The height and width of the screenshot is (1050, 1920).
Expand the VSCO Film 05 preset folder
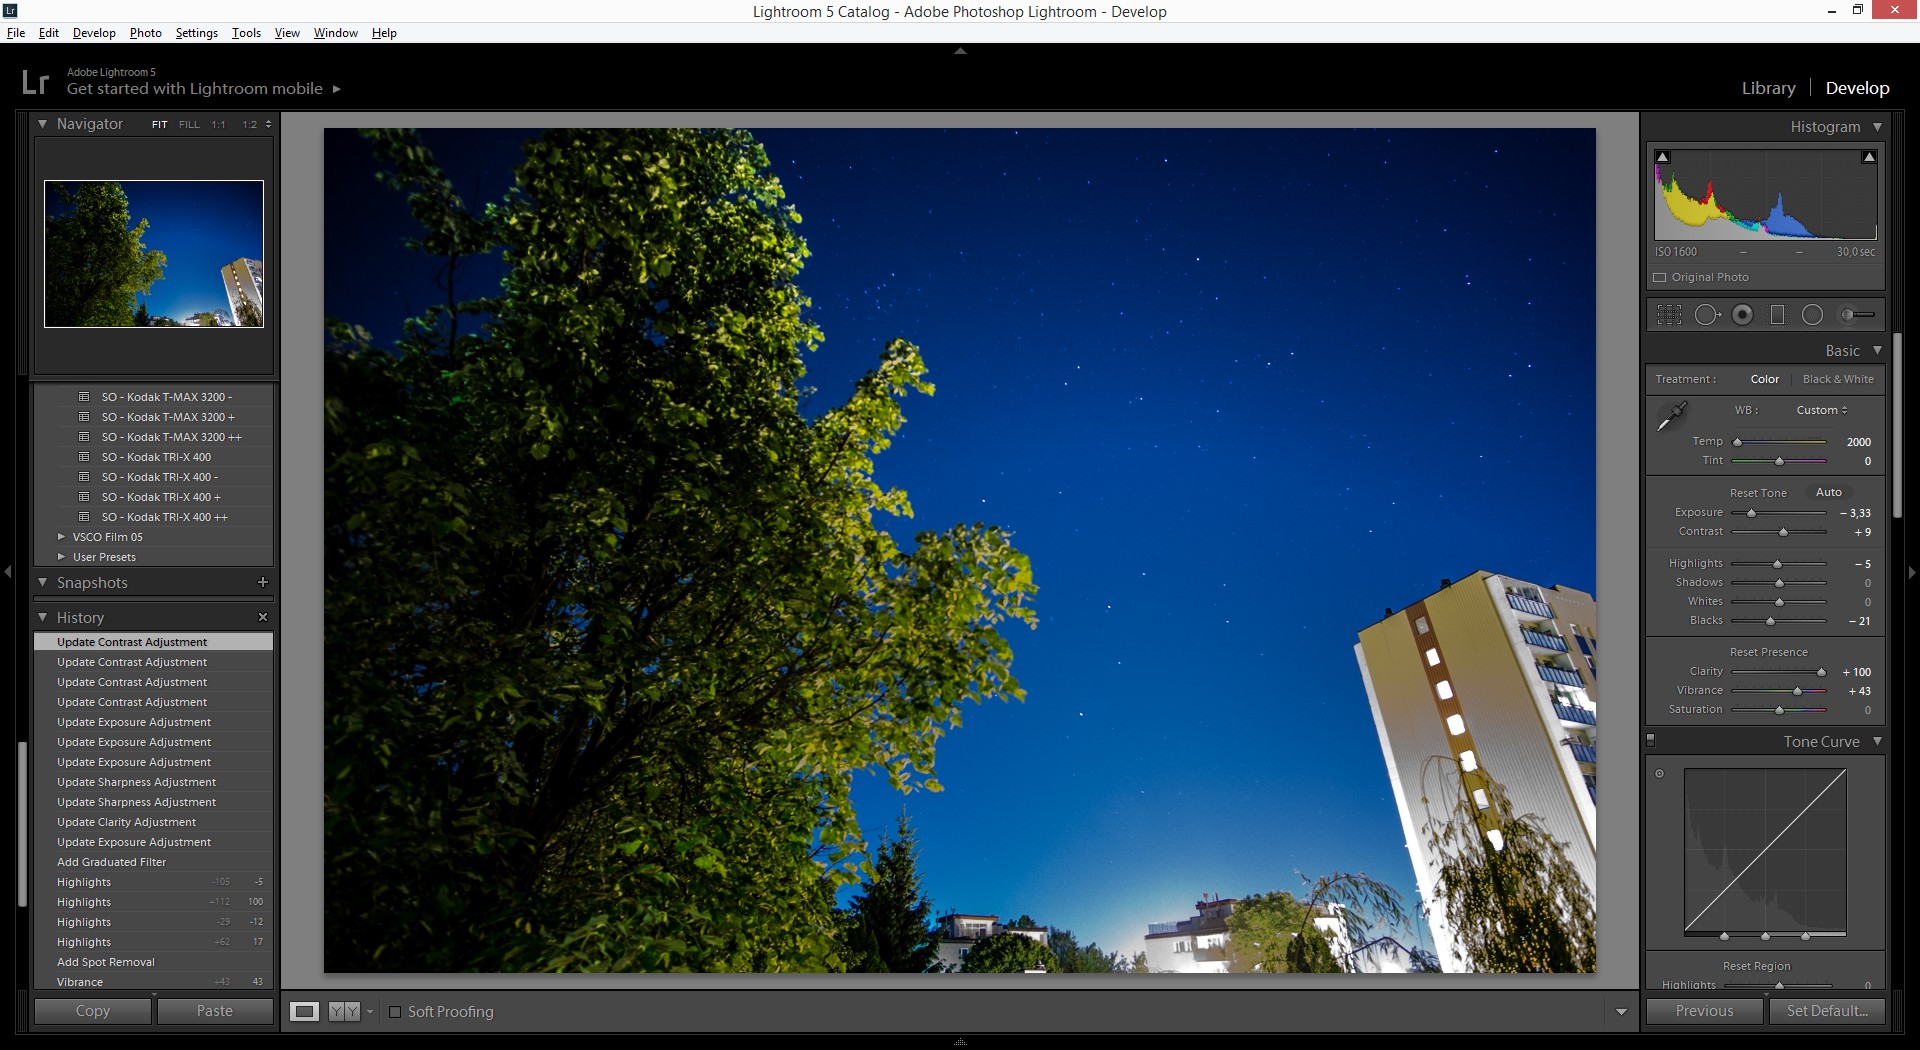pos(61,537)
